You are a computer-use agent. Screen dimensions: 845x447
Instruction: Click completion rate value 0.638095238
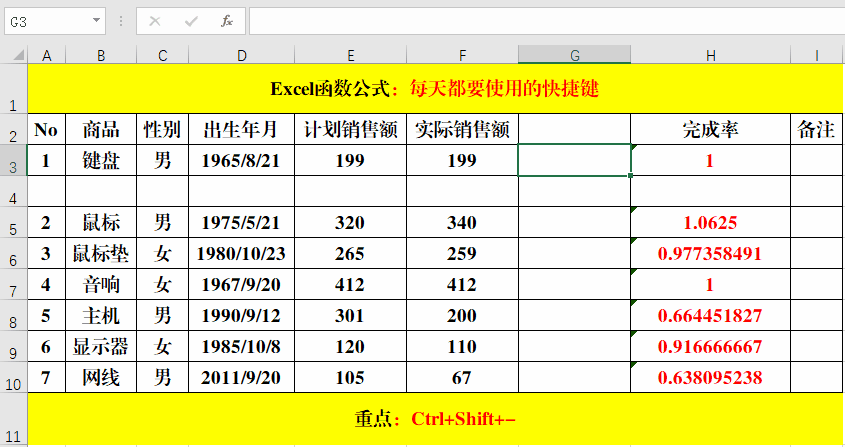[711, 377]
